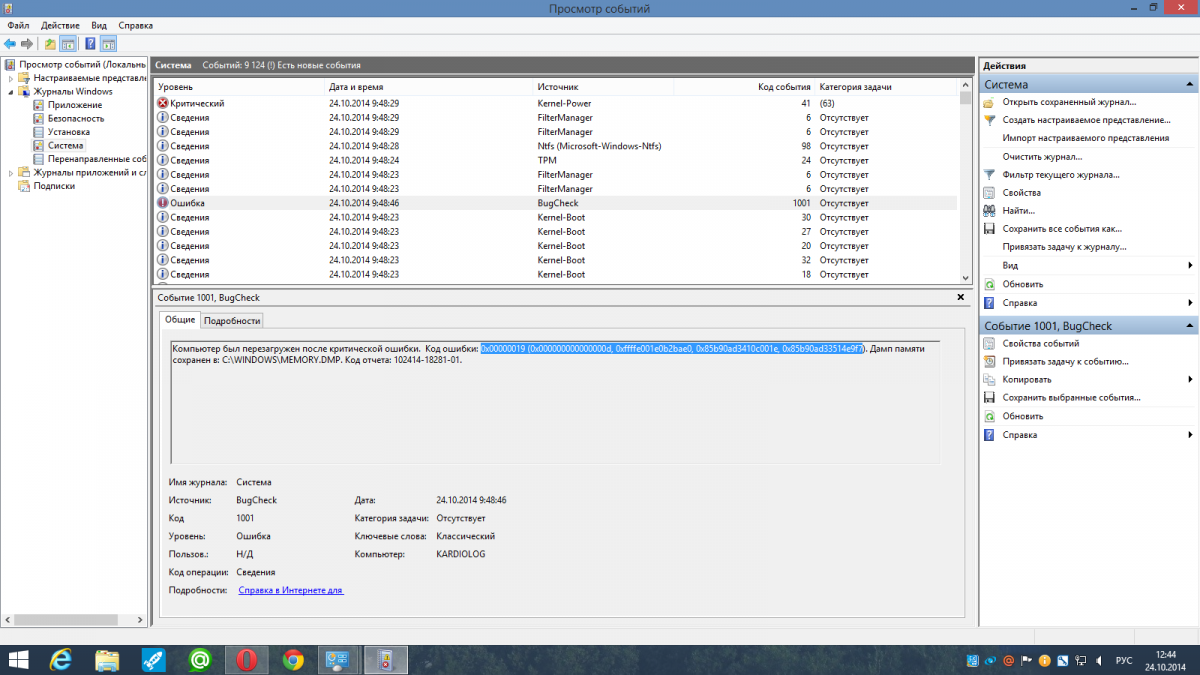Close the event preview pane with its X
This screenshot has height=675, width=1200.
[x=960, y=297]
